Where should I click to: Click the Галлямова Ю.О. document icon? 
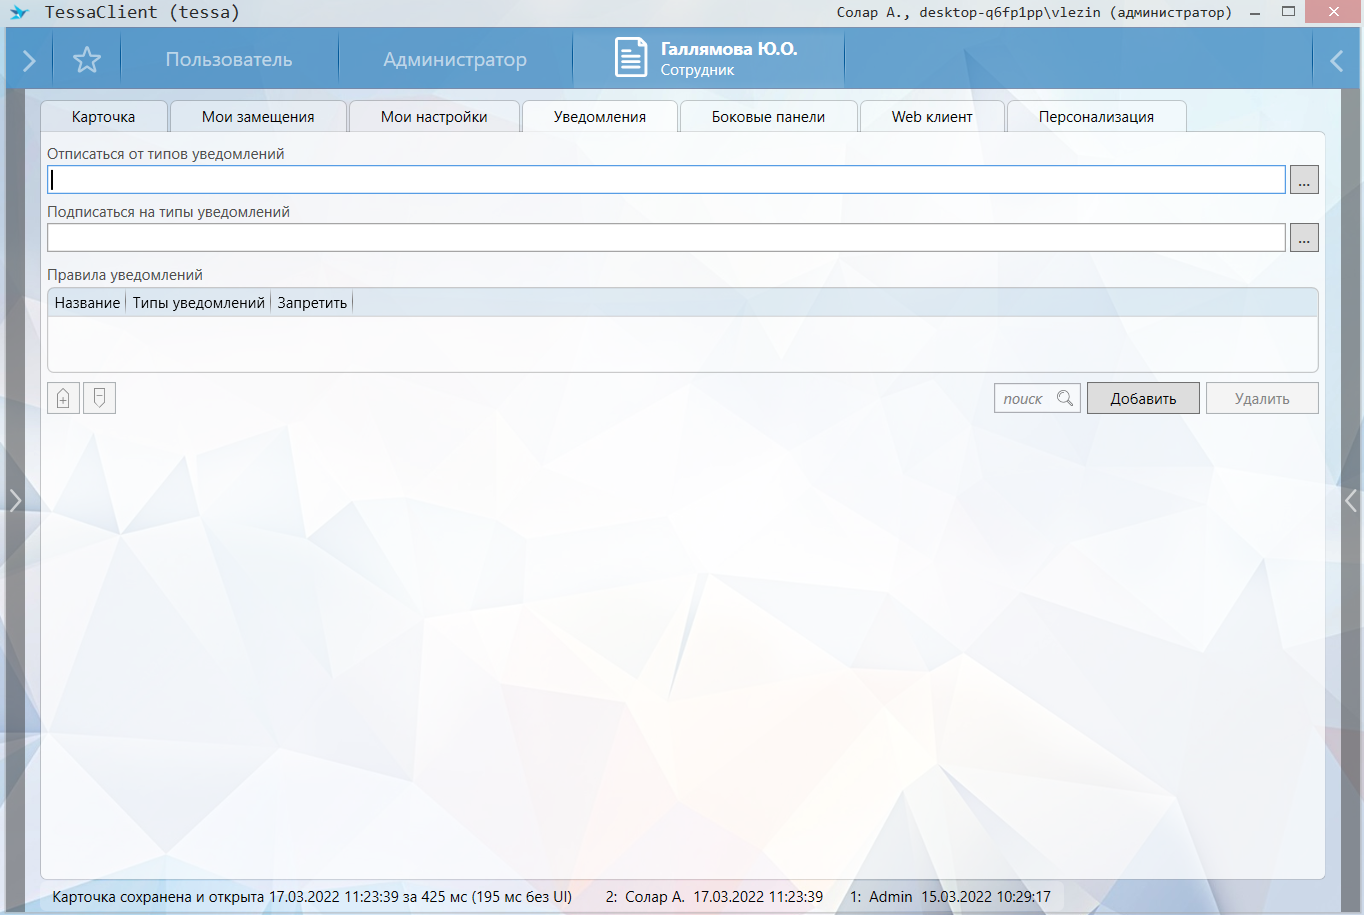click(x=630, y=58)
